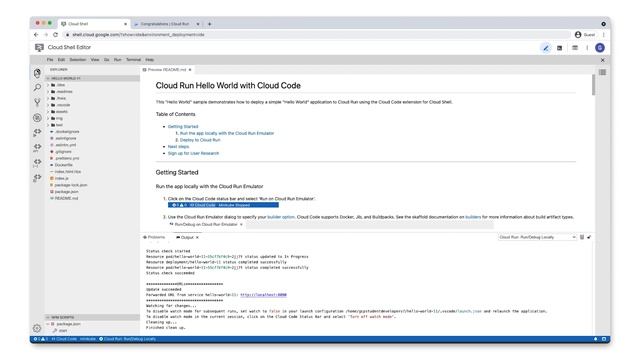Image resolution: width=640 pixels, height=360 pixels.
Task: Close the Output panel tab
Action: point(197,238)
